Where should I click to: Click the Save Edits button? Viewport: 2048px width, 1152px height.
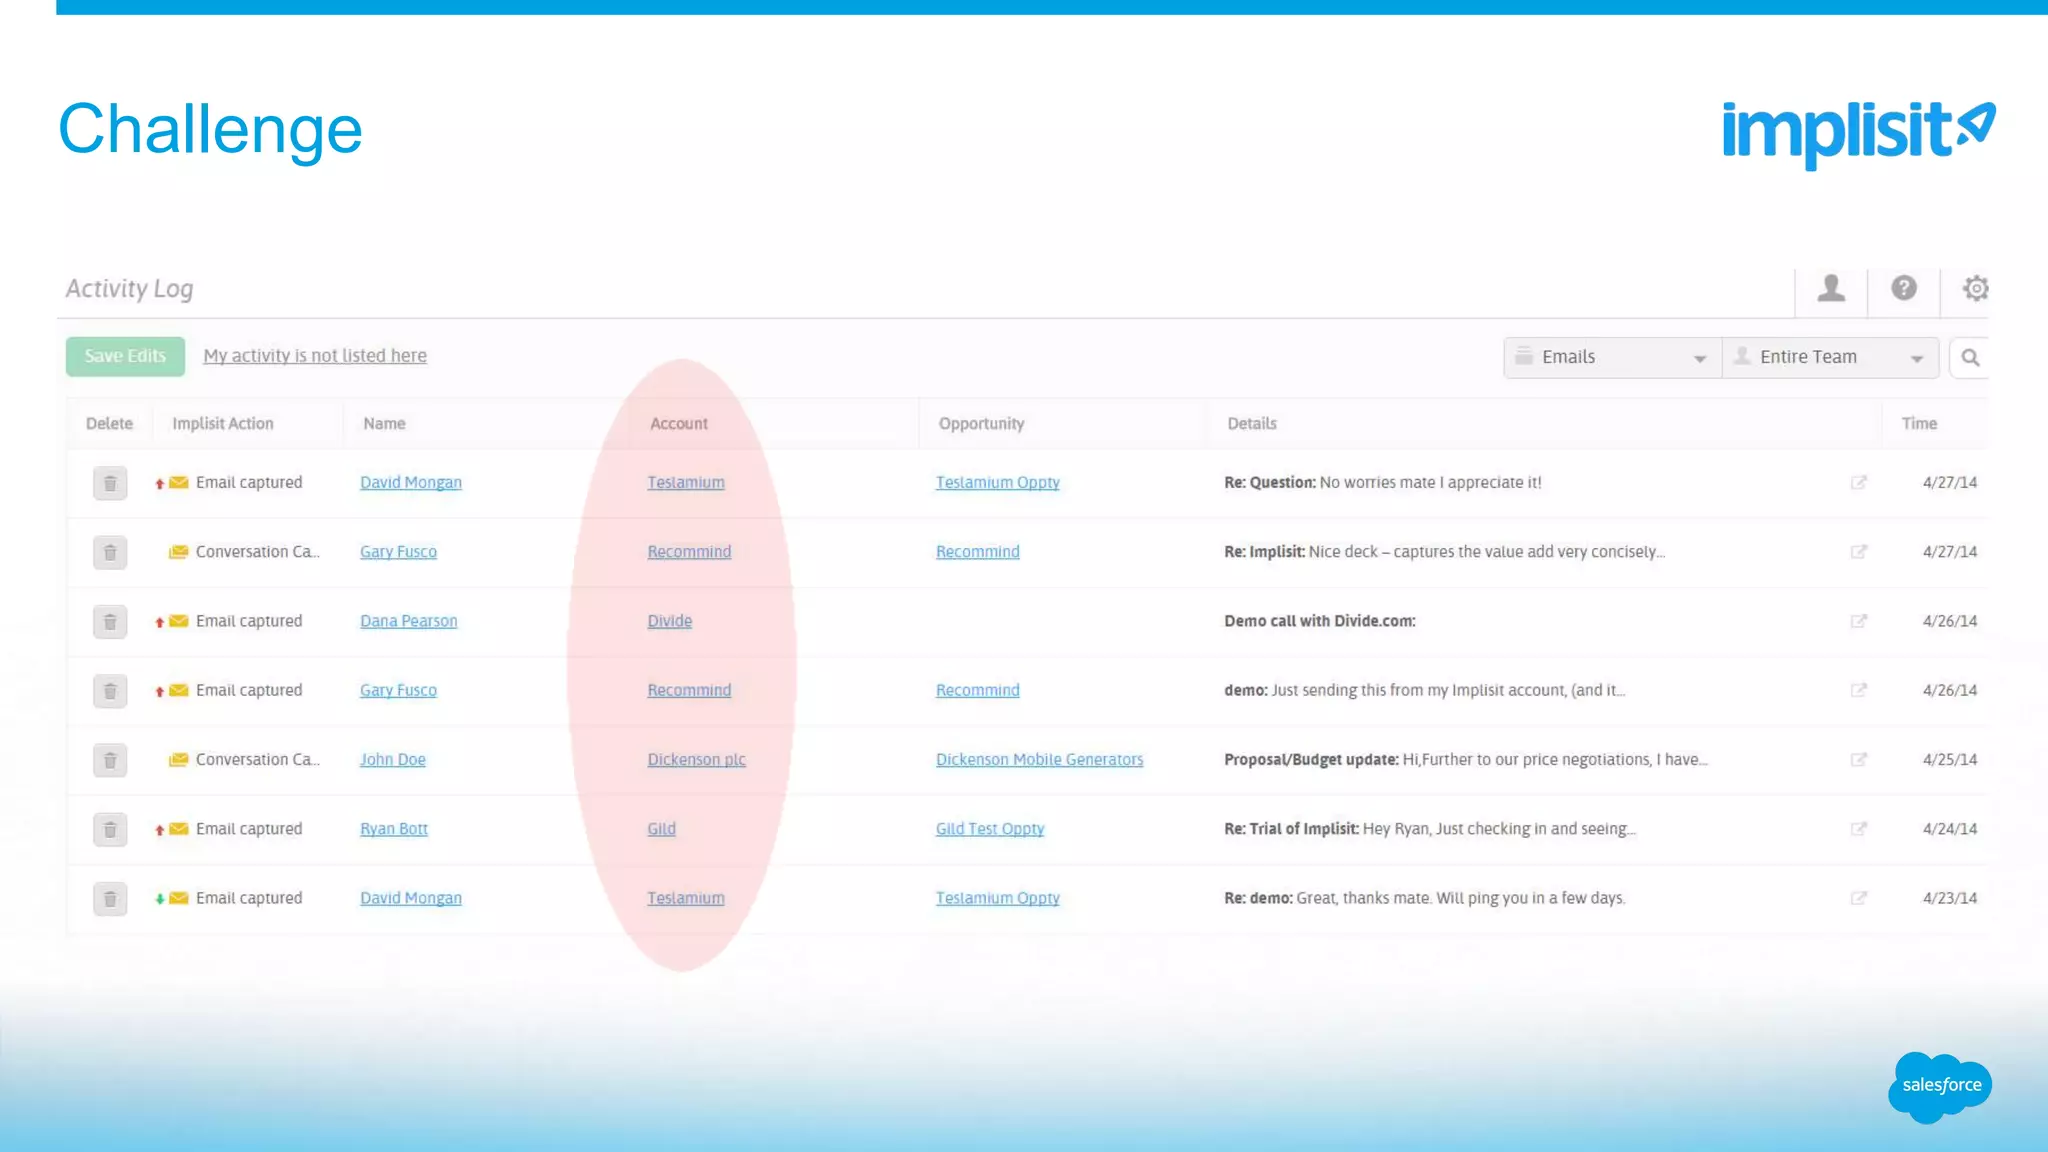click(125, 357)
